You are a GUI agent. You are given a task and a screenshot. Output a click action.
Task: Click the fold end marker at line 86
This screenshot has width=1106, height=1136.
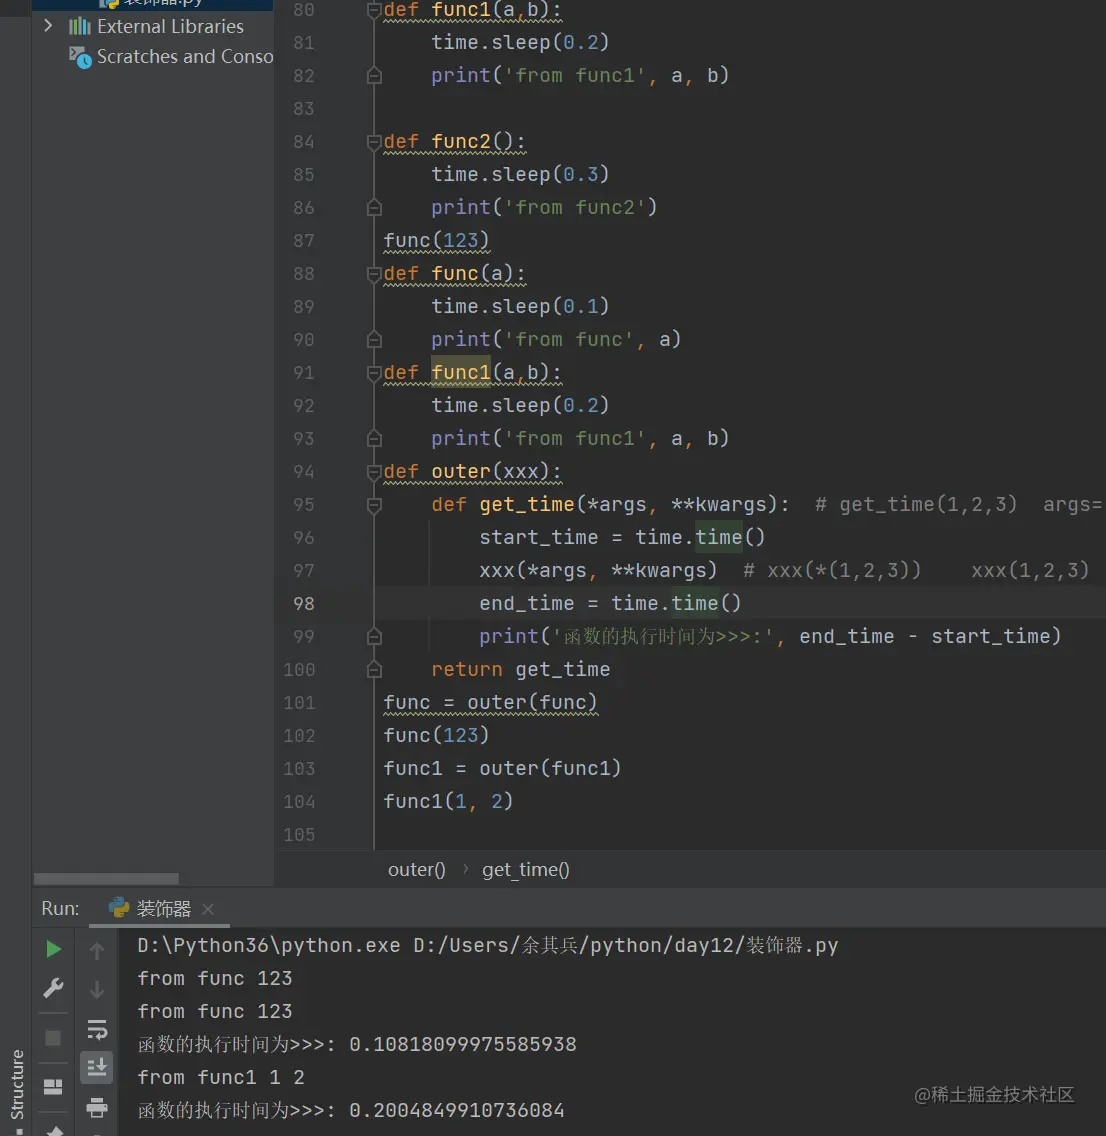[374, 208]
